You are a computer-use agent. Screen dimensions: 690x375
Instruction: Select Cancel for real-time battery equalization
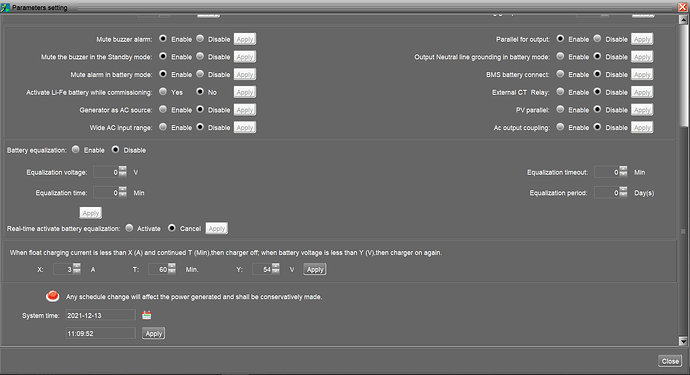172,228
